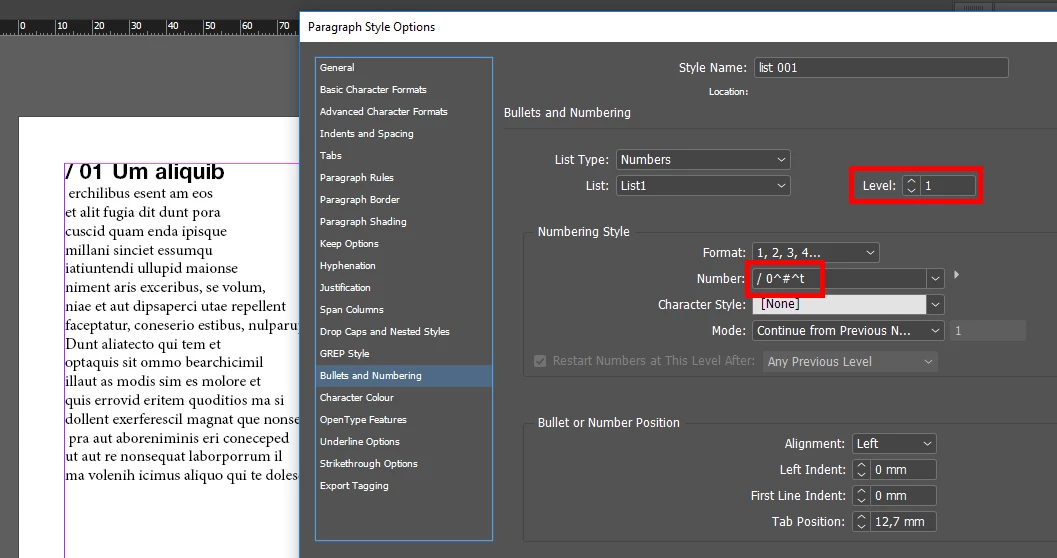Click the line 'Dunt aliatecto qui tem et'
1057x558 pixels.
coord(143,344)
